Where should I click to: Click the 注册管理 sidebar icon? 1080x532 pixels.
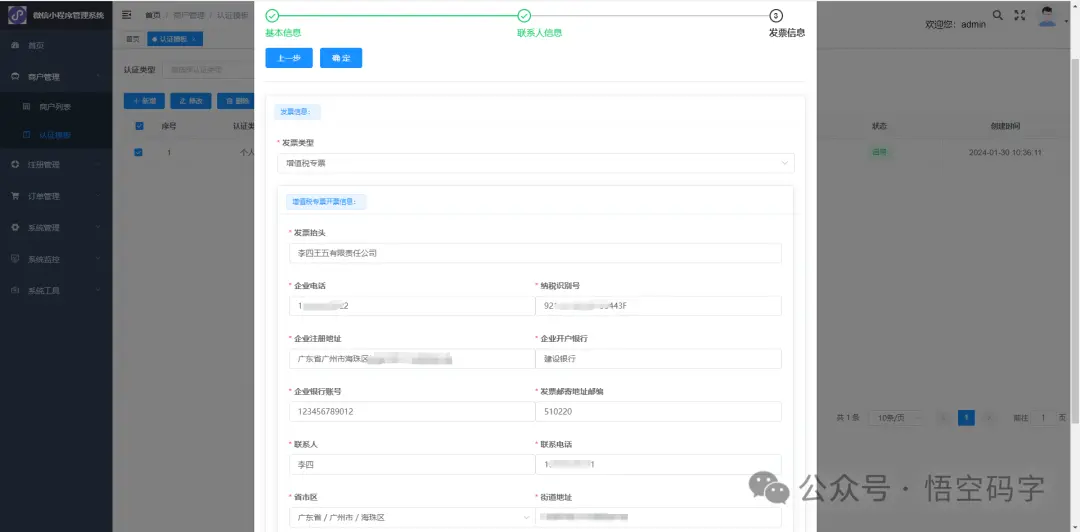(x=15, y=165)
